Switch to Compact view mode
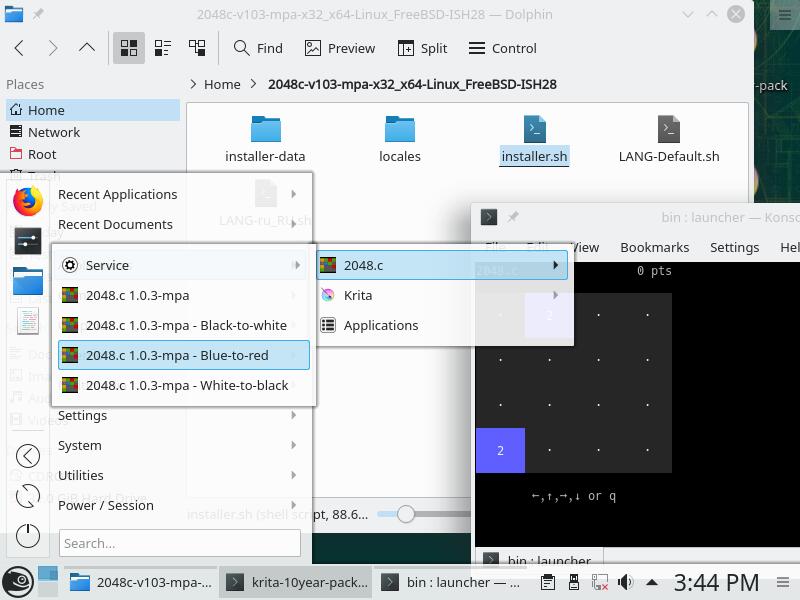Image resolution: width=800 pixels, height=600 pixels. coord(163,48)
